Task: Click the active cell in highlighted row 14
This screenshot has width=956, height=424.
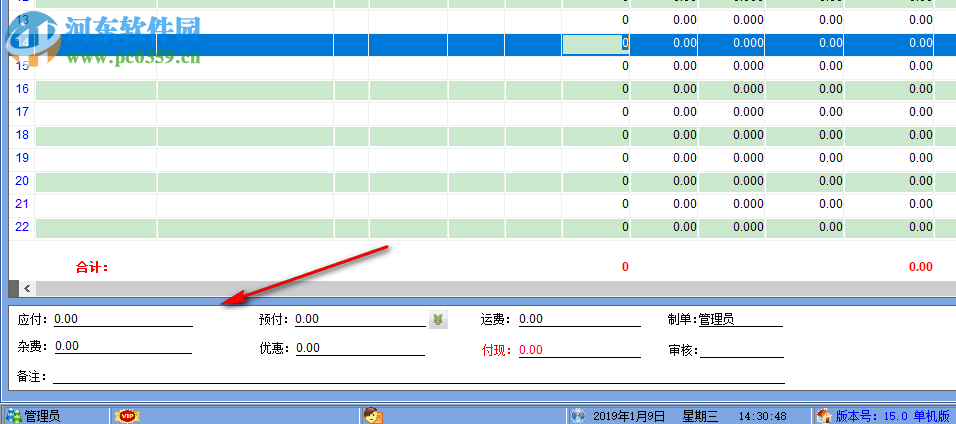Action: (x=596, y=43)
